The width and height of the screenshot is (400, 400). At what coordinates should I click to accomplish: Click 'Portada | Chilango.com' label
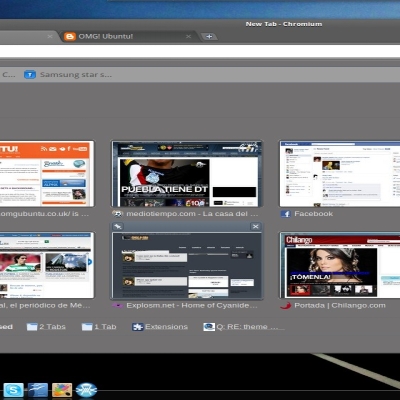[x=340, y=305]
